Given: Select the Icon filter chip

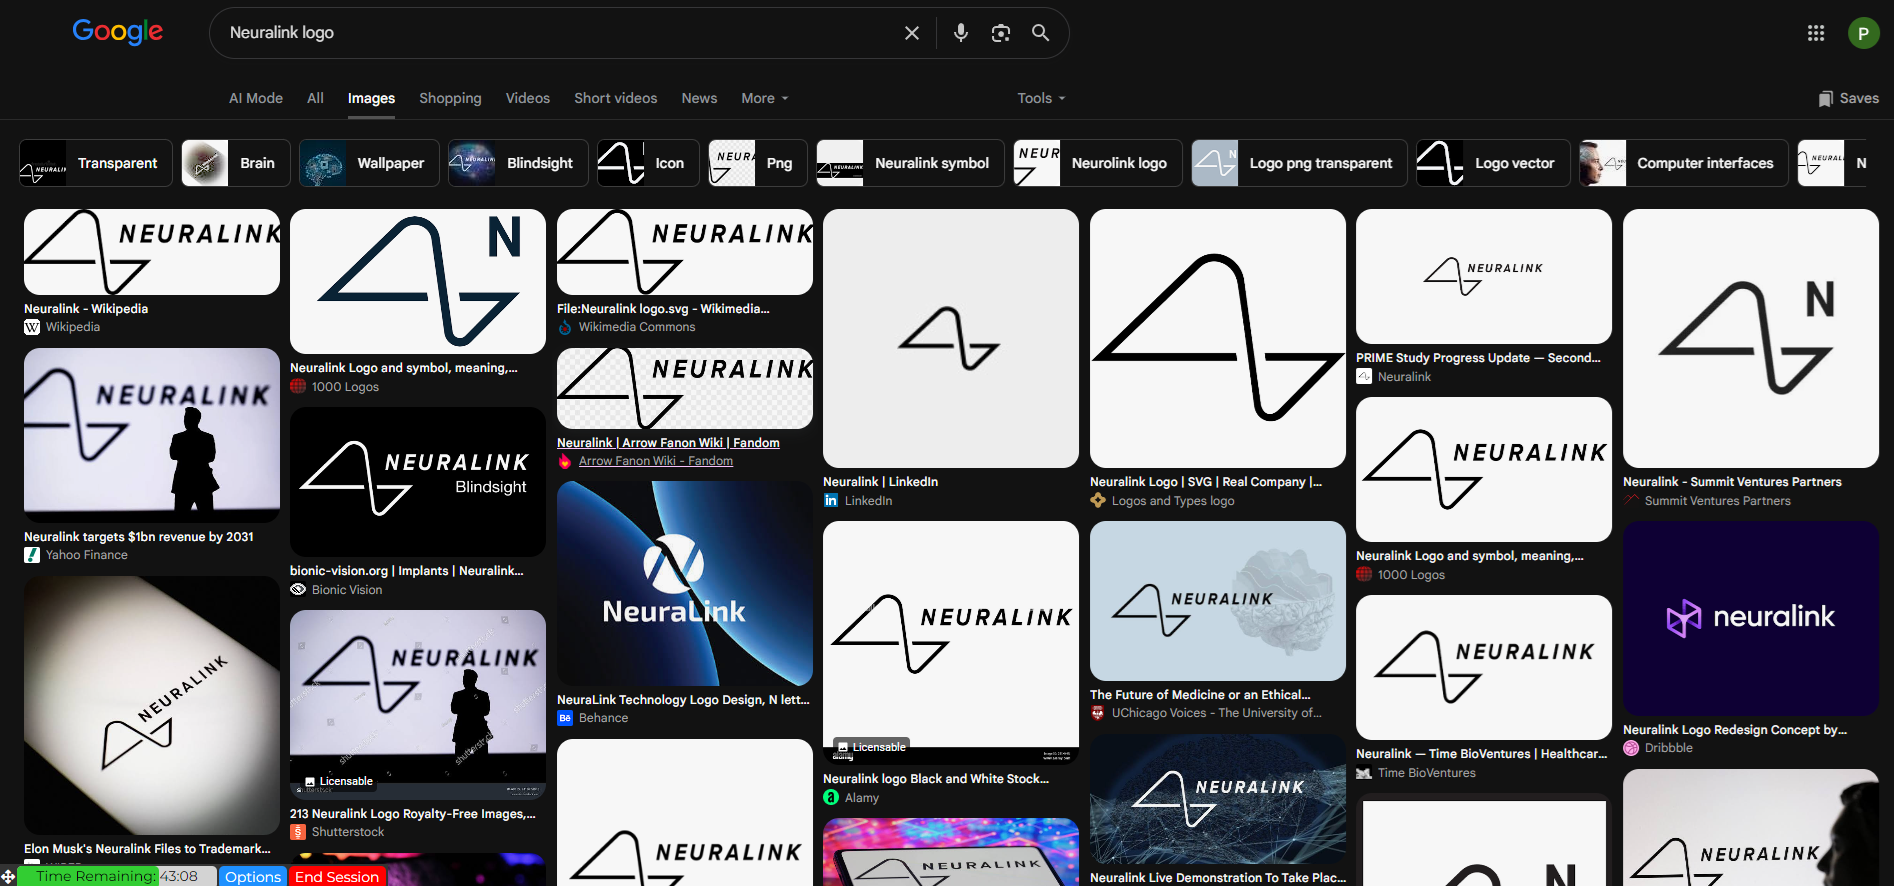Looking at the screenshot, I should pos(648,163).
